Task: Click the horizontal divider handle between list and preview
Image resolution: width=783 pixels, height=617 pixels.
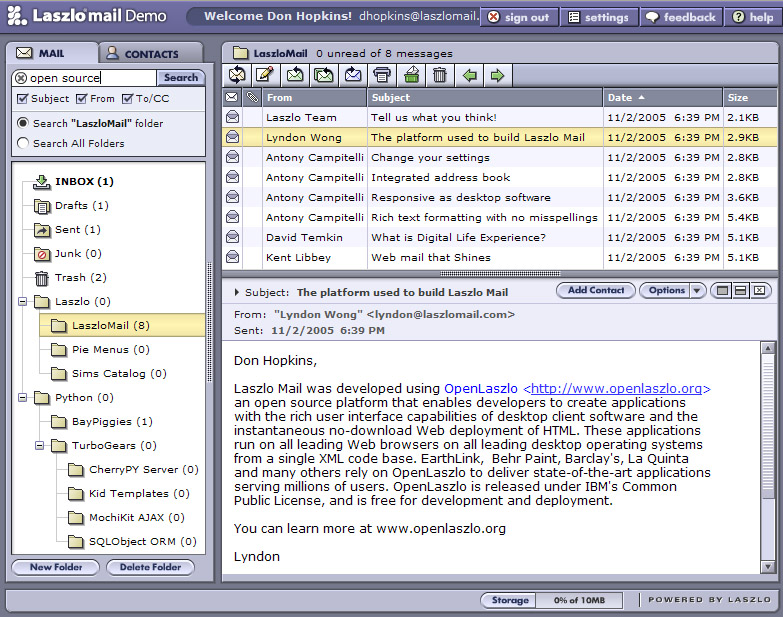Action: pos(500,274)
